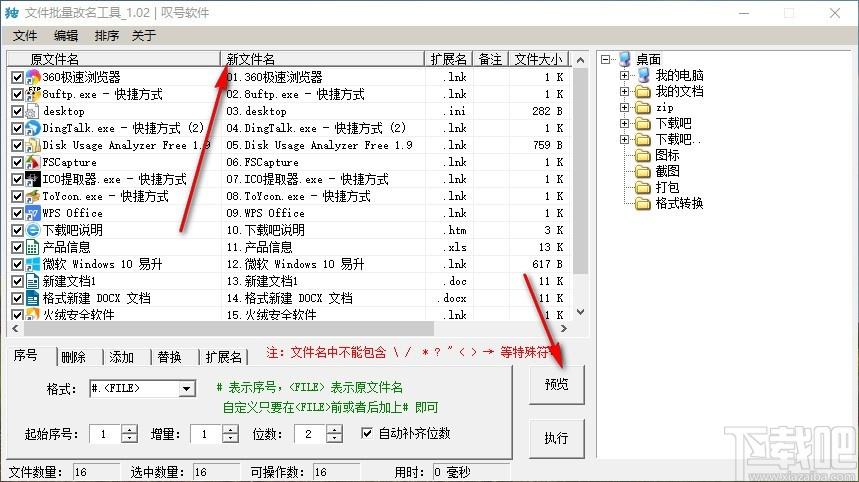Click the DingTalk.exe shortcut icon
This screenshot has height=482, width=859.
pos(33,128)
